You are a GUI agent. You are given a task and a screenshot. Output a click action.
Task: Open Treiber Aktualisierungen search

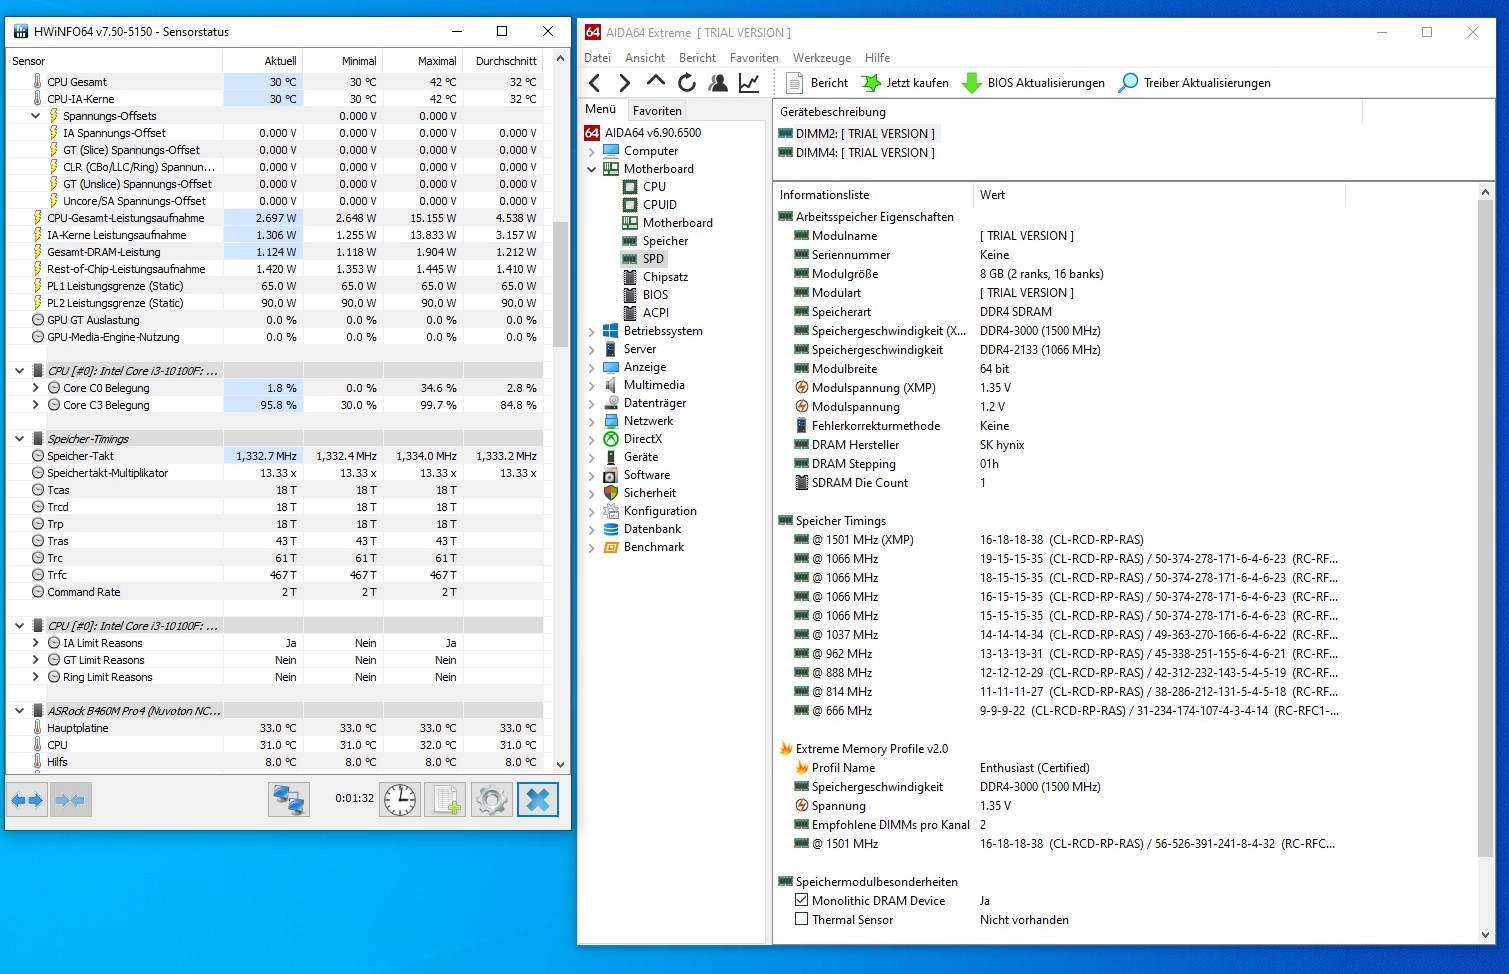1128,82
